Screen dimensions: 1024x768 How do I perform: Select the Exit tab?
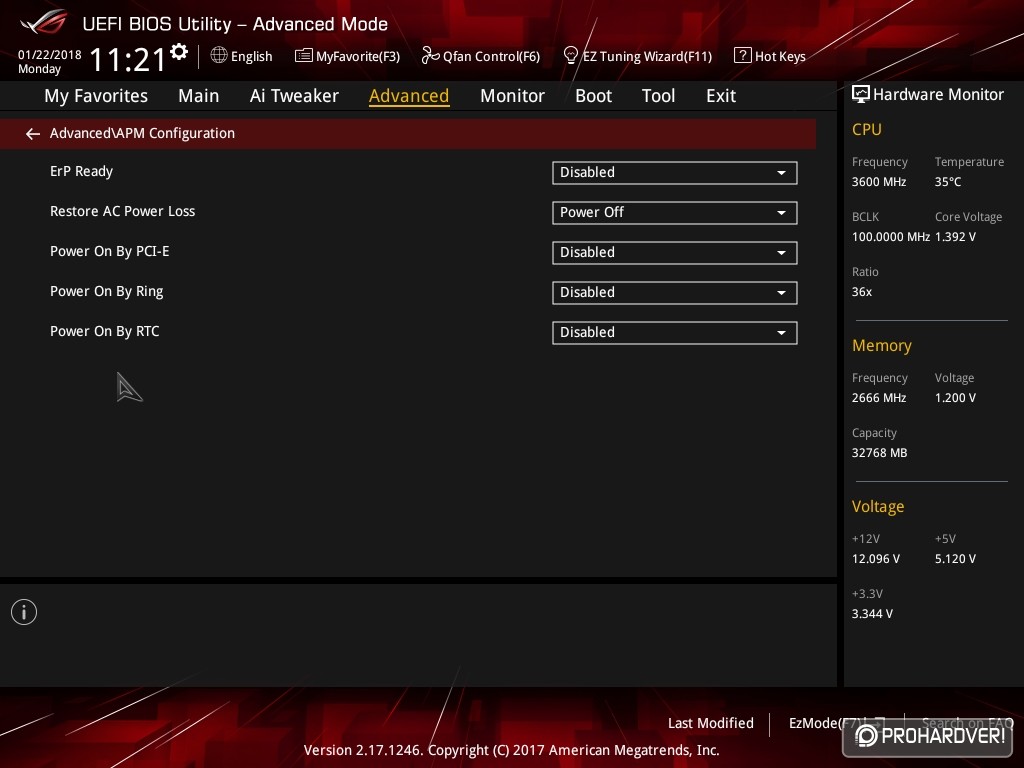(721, 96)
